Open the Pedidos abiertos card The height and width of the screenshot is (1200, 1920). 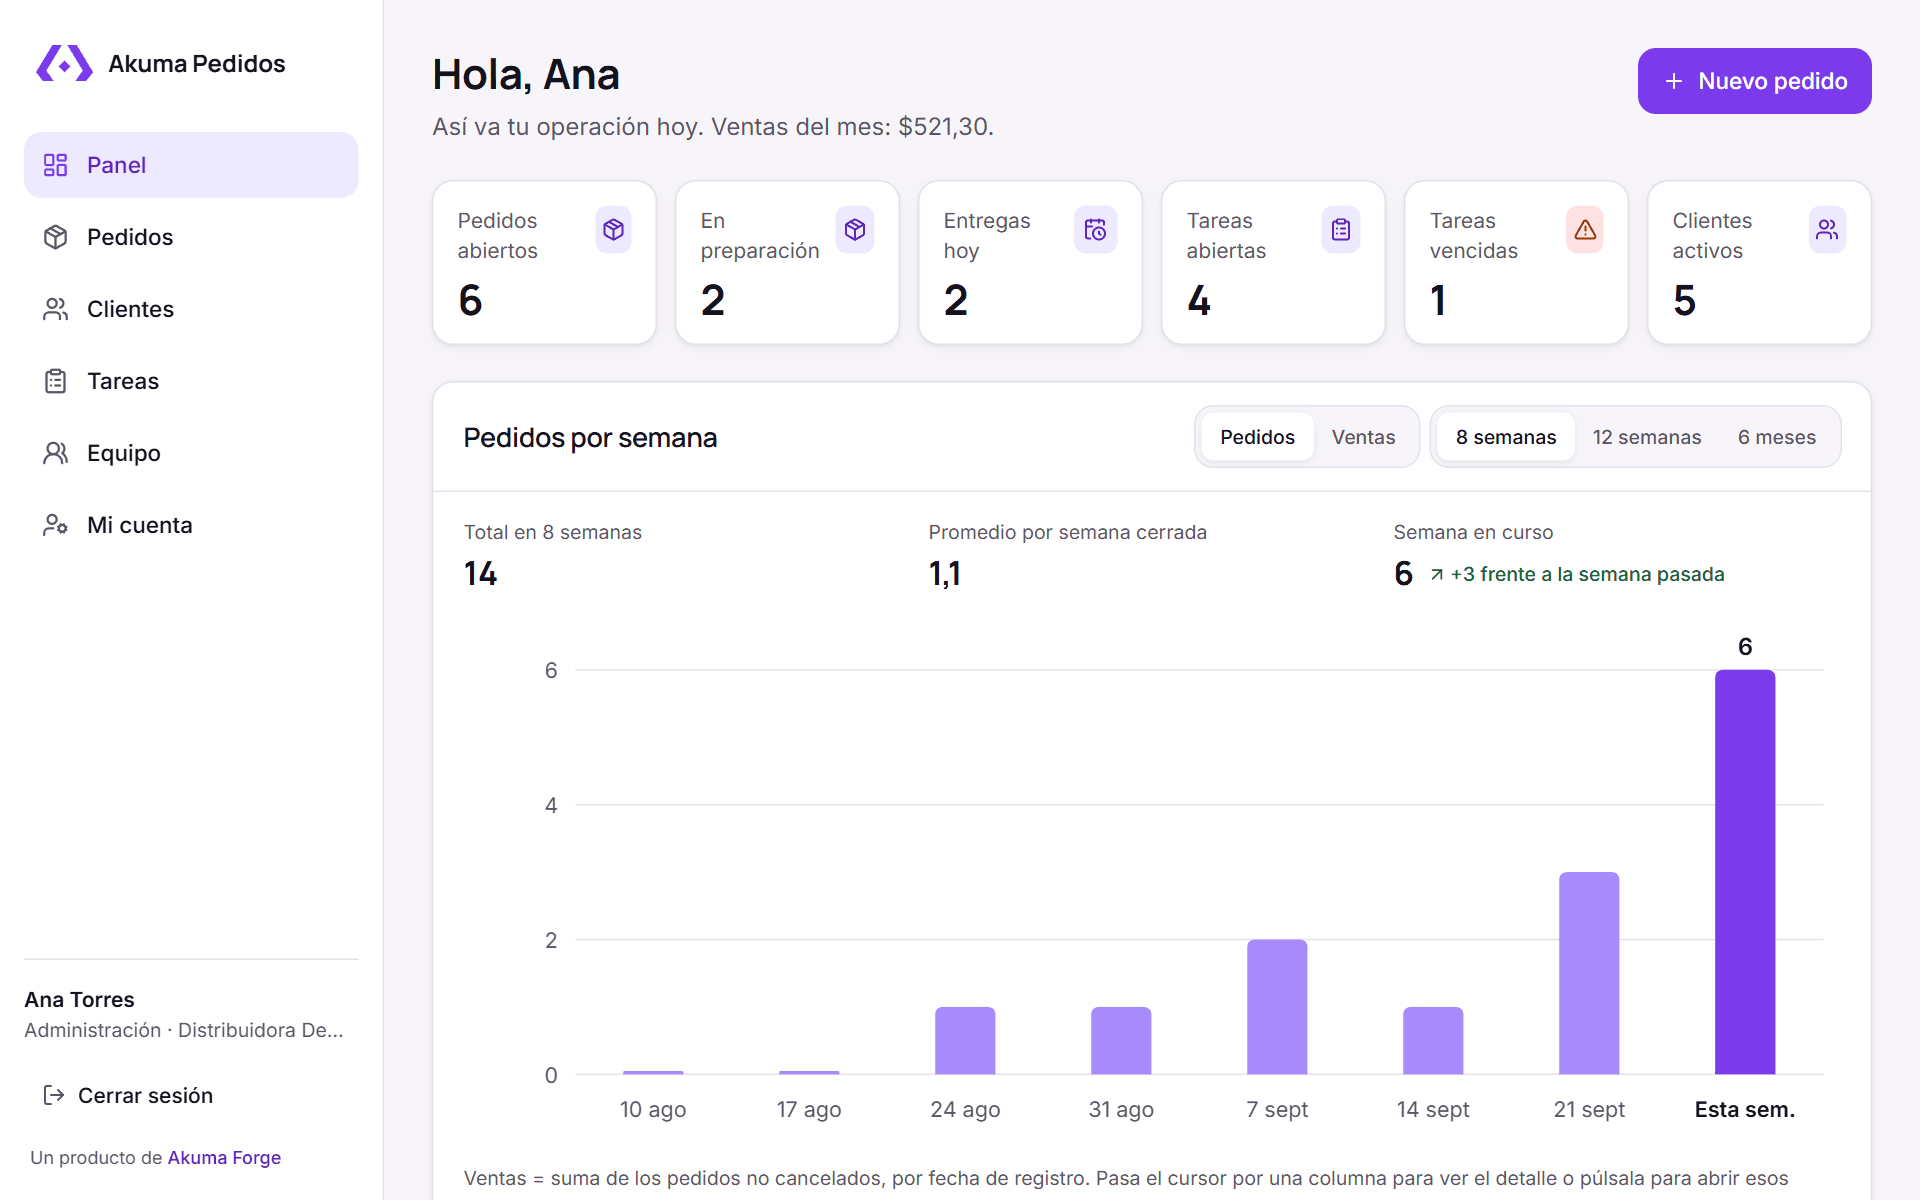(x=544, y=263)
